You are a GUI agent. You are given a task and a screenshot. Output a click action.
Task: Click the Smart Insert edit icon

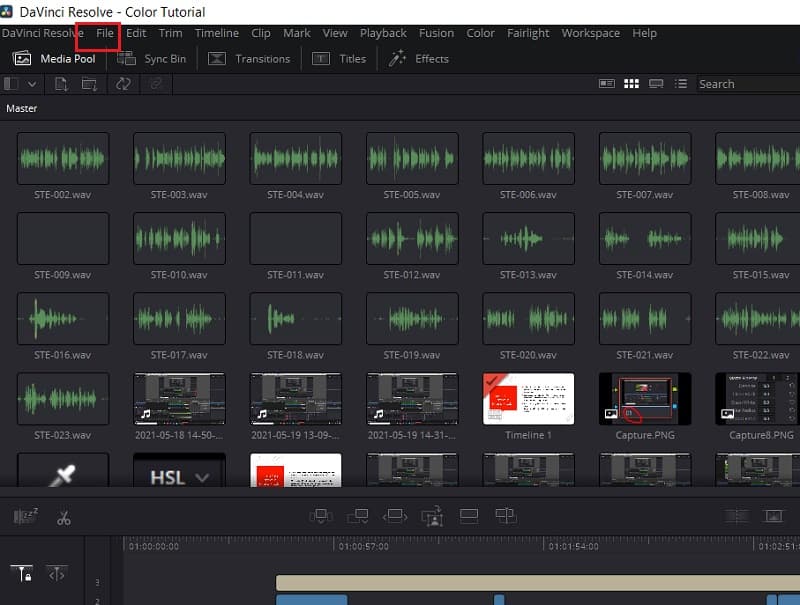click(x=321, y=516)
